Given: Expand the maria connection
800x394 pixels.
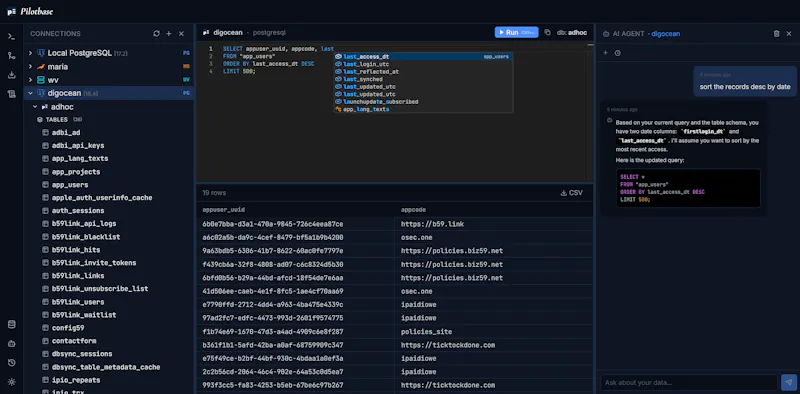Looking at the screenshot, I should 30,67.
